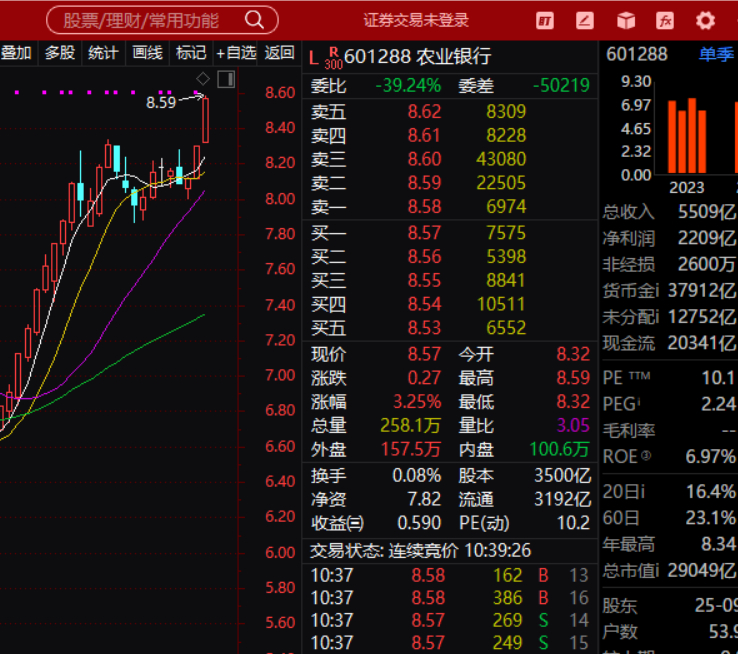
Task: Click 总量 value 258.1万
Action: 410,425
